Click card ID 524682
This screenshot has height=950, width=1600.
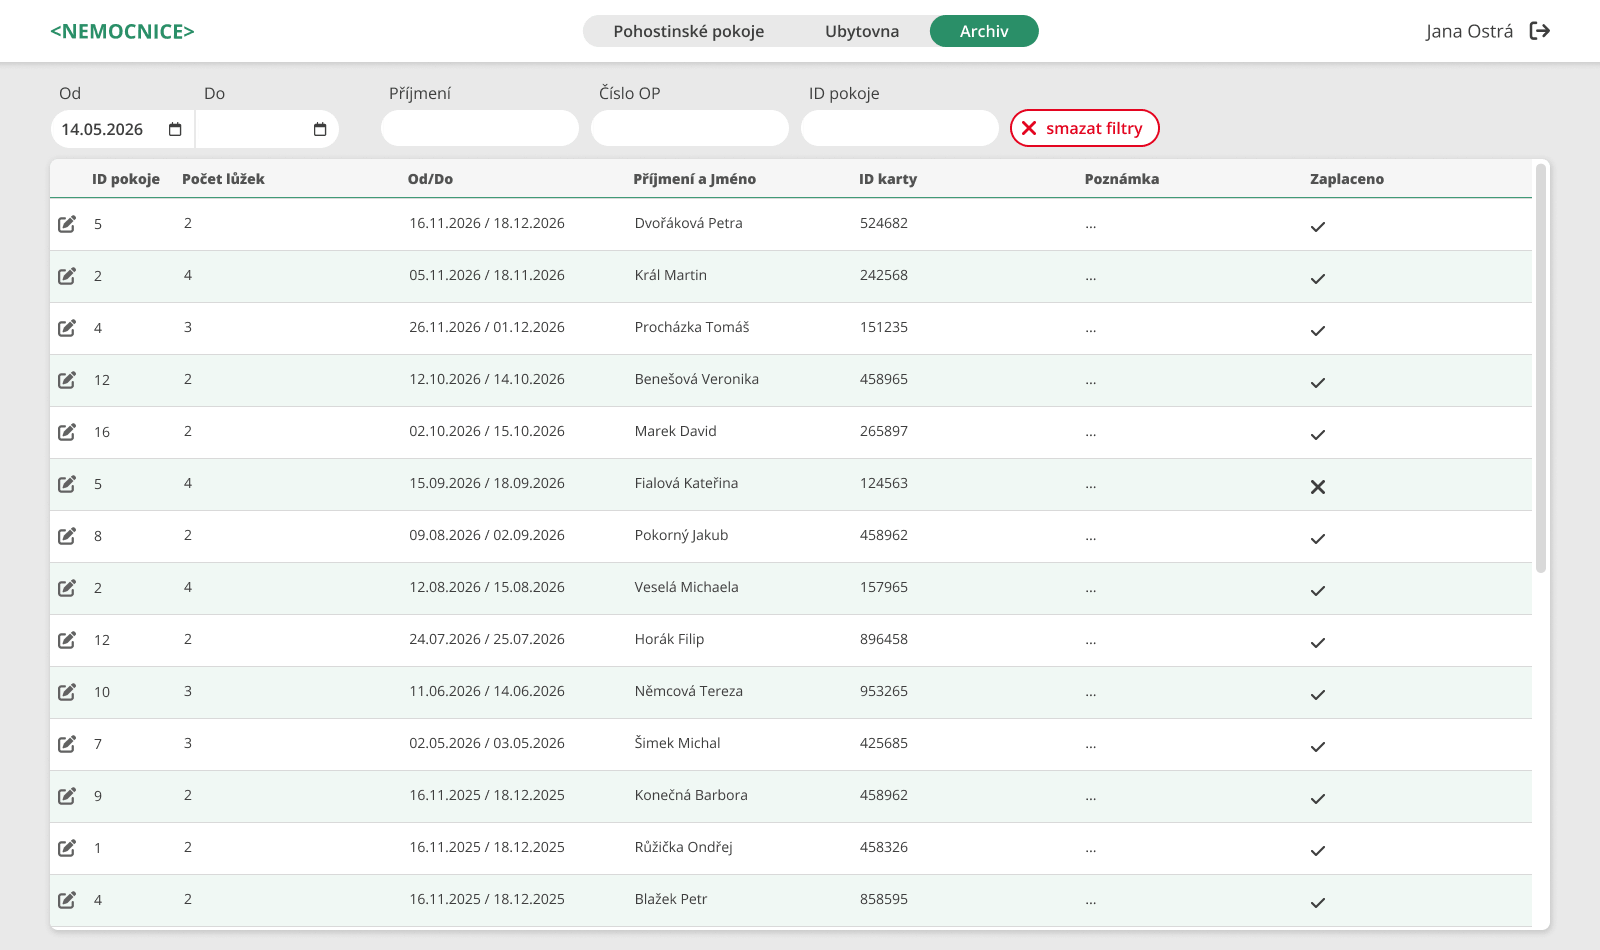(x=884, y=223)
